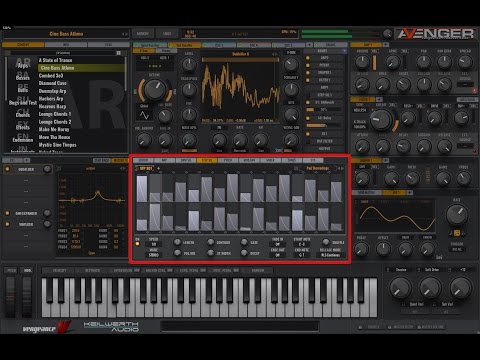Viewport: 480px width, 360px height.
Task: Select the highlighted orange oscillator tab
Action: point(184,45)
